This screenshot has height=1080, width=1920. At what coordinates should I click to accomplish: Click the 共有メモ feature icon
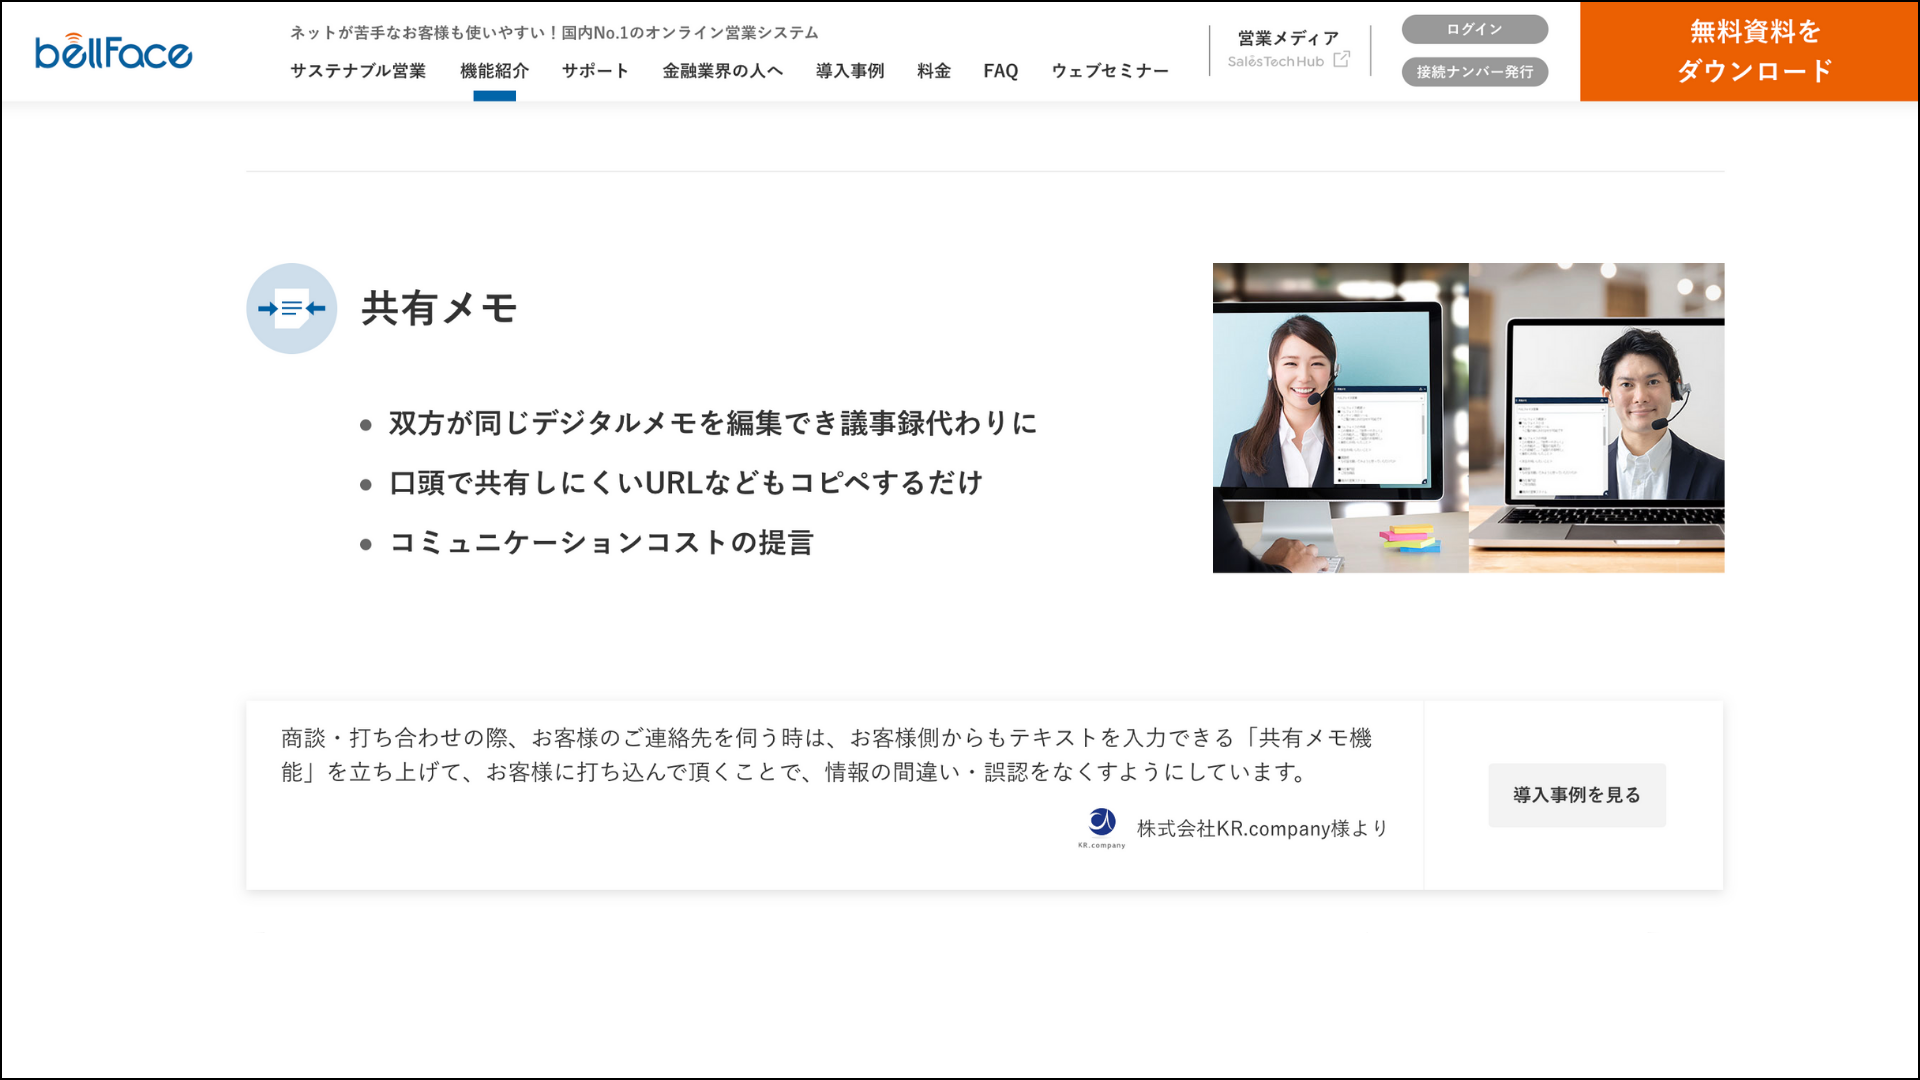pos(291,309)
